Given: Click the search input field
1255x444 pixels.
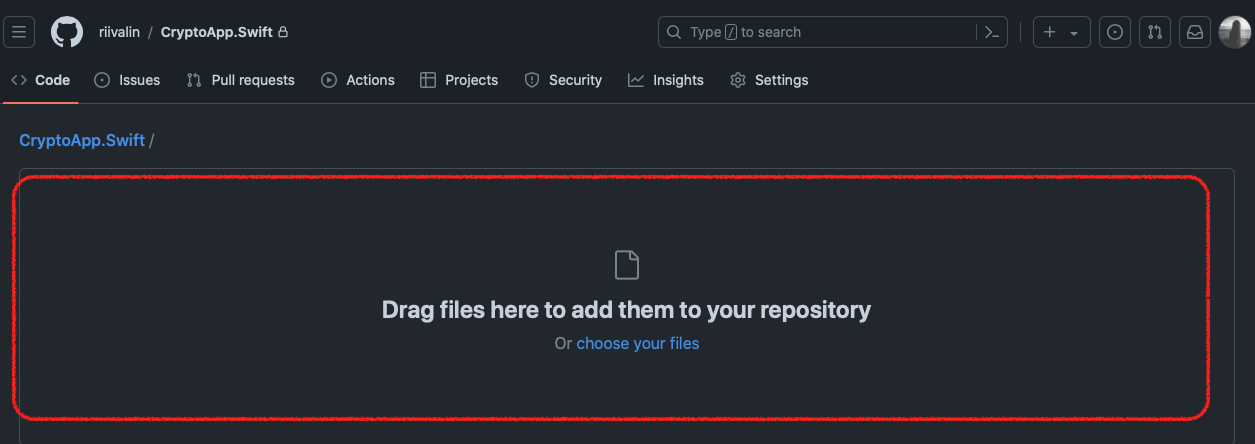Looking at the screenshot, I should click(820, 32).
